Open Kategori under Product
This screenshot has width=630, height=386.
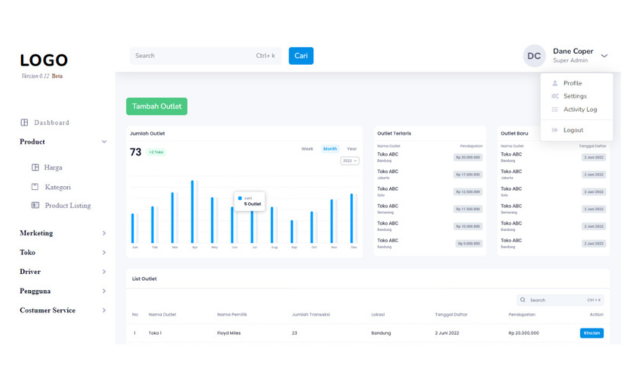tap(58, 187)
